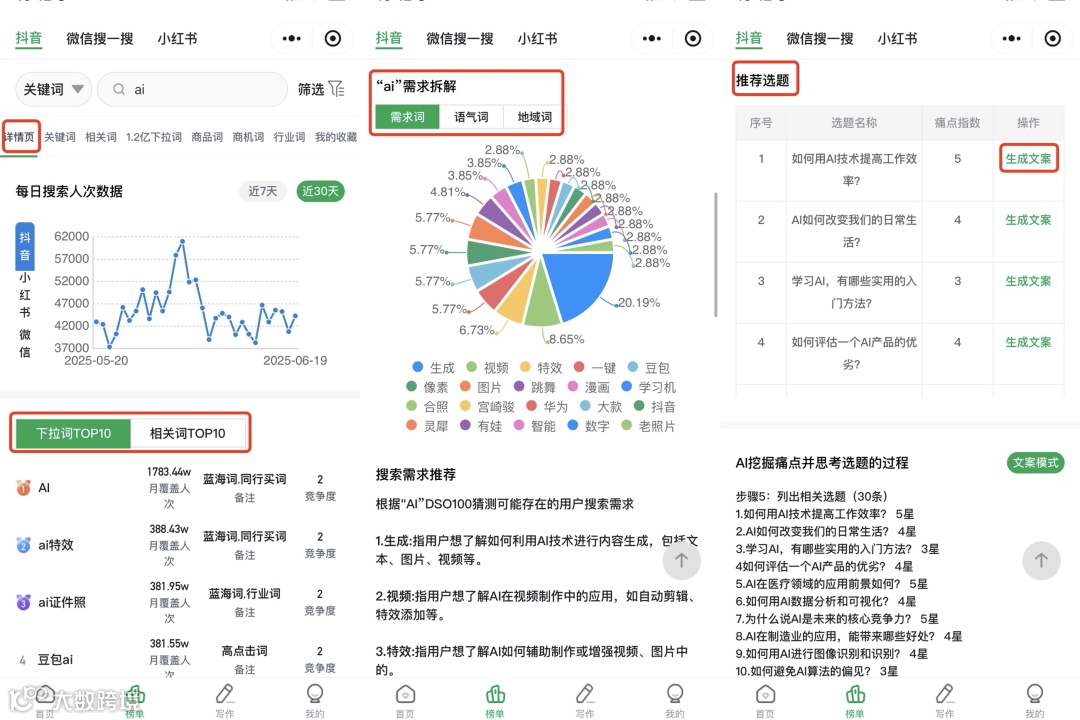Click the large blue 20.19% pie slice
The width and height of the screenshot is (1080, 720).
[x=582, y=282]
